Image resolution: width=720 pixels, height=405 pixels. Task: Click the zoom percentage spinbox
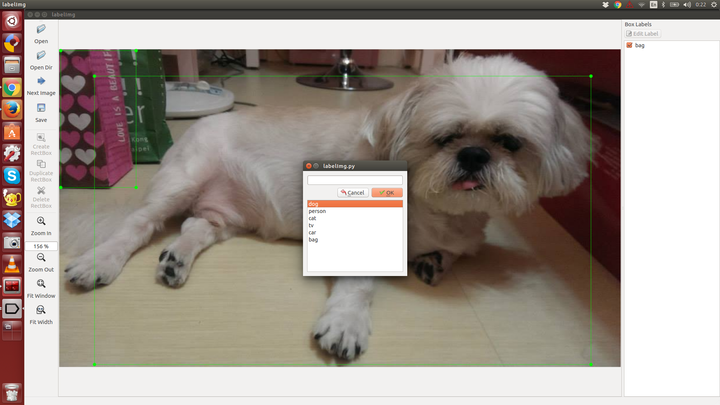click(x=41, y=246)
